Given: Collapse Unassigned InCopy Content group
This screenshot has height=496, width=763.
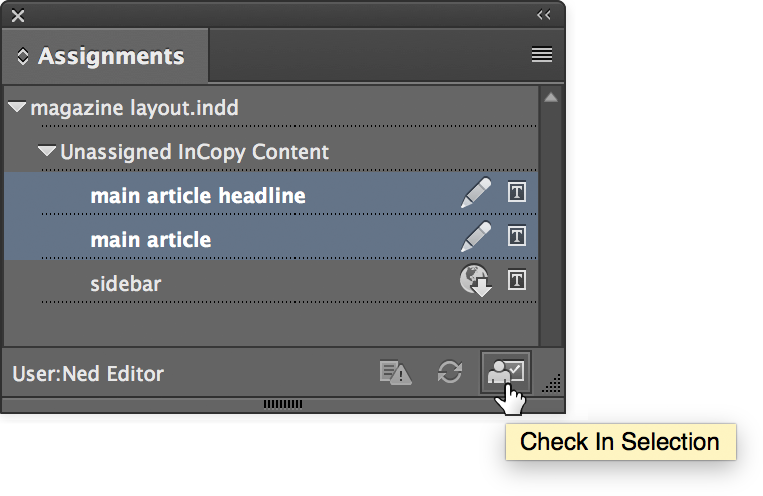Looking at the screenshot, I should pyautogui.click(x=47, y=152).
